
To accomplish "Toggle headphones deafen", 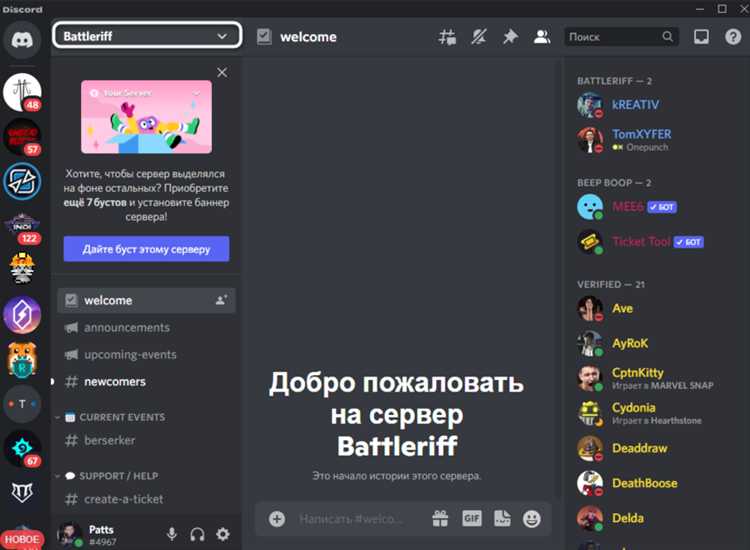I will (x=197, y=534).
